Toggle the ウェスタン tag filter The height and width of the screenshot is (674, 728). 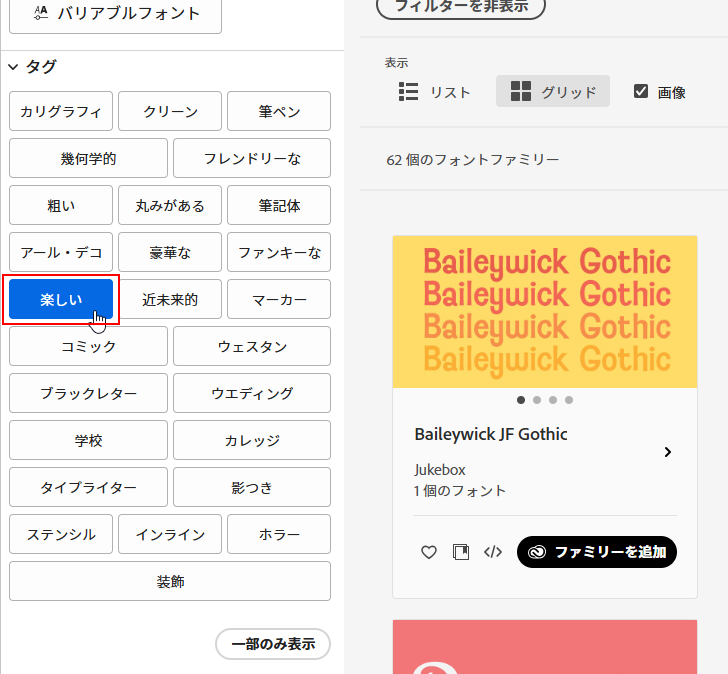tap(252, 346)
